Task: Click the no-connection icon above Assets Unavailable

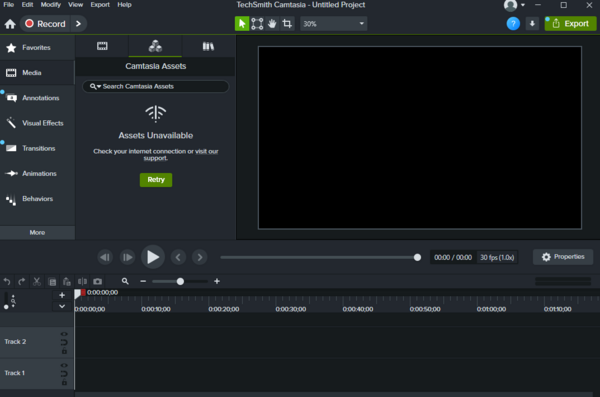Action: pyautogui.click(x=155, y=114)
